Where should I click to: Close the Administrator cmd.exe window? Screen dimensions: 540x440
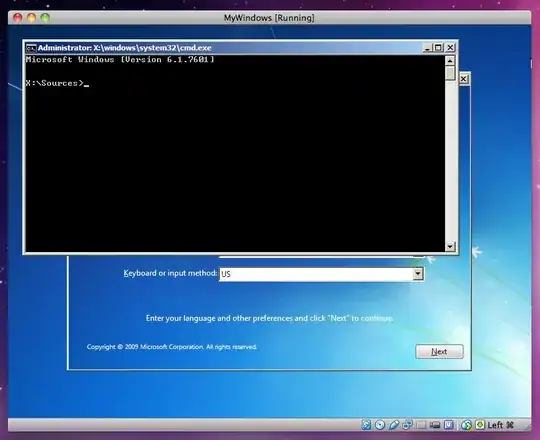[x=450, y=48]
